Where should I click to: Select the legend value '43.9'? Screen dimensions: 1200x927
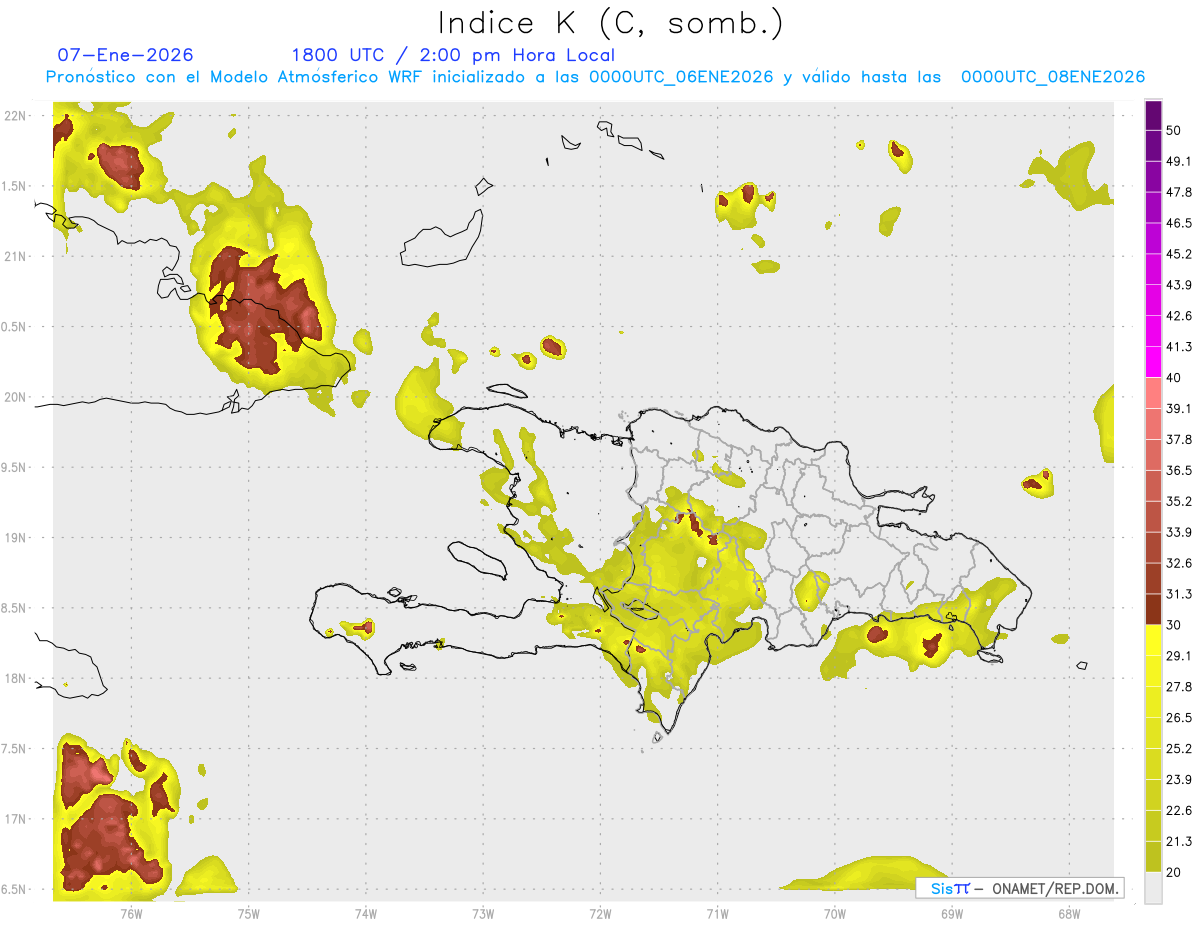point(1178,285)
